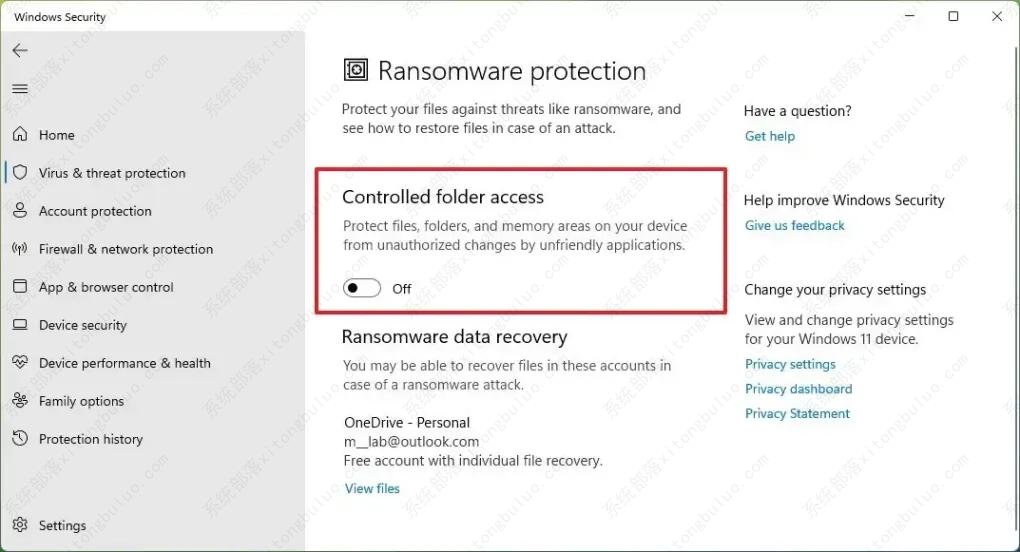Select Protection history menu label
Image resolution: width=1020 pixels, height=552 pixels.
coord(91,439)
